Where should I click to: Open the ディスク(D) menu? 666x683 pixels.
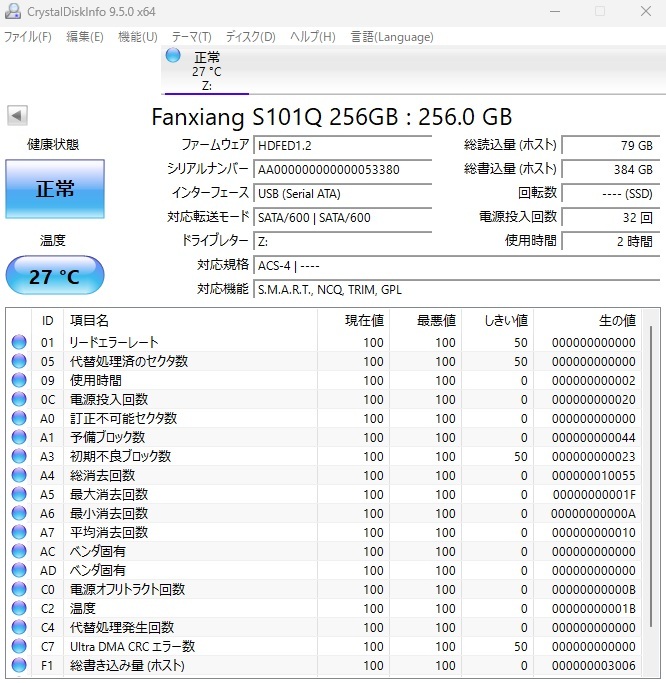coord(250,37)
